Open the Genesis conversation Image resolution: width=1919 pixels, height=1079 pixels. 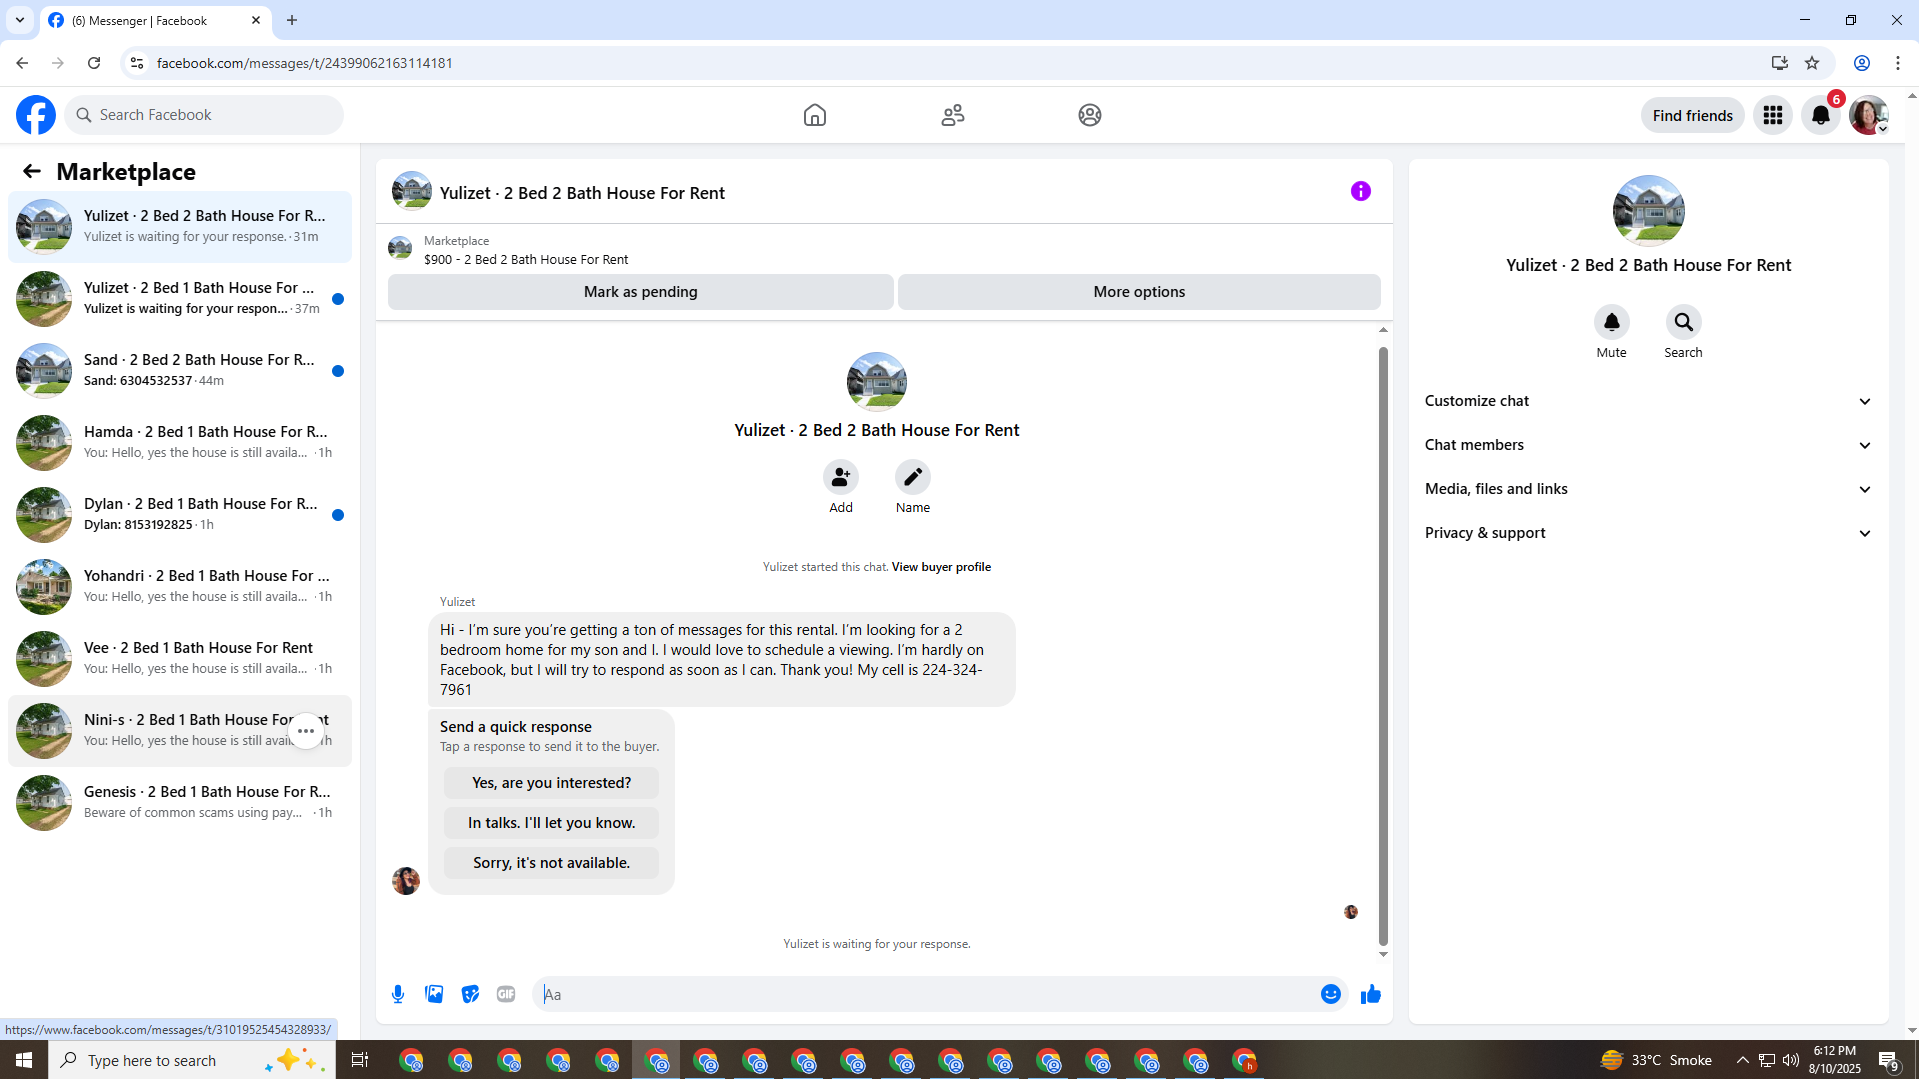(x=180, y=803)
